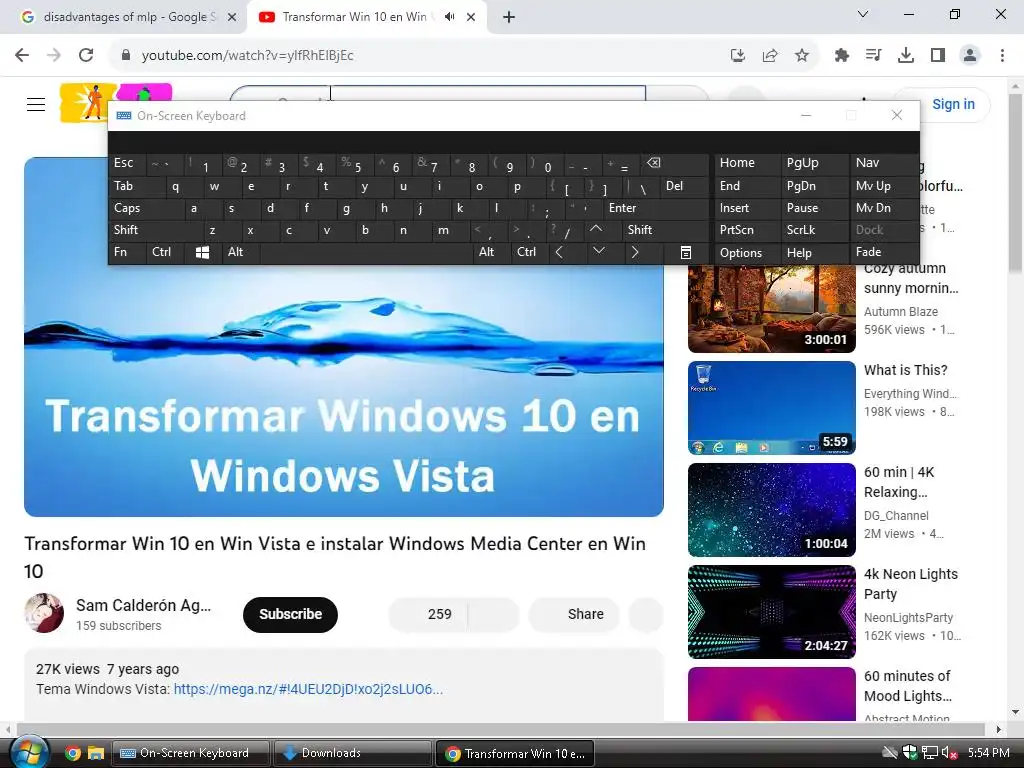Open the Chrome profile avatar
The image size is (1024, 768).
[970, 56]
